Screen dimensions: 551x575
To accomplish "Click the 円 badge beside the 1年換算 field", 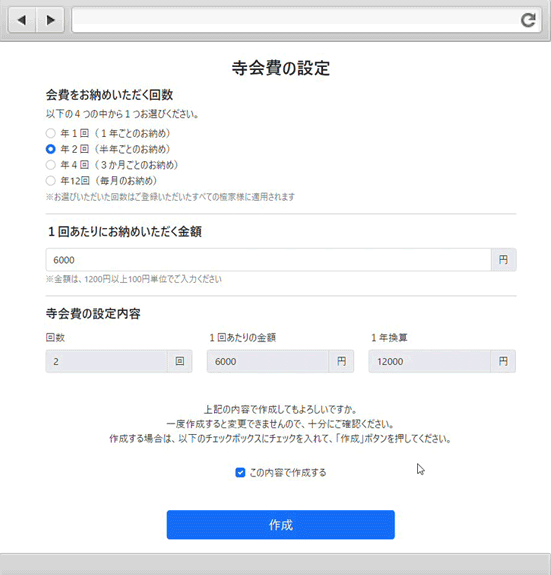I will [503, 361].
